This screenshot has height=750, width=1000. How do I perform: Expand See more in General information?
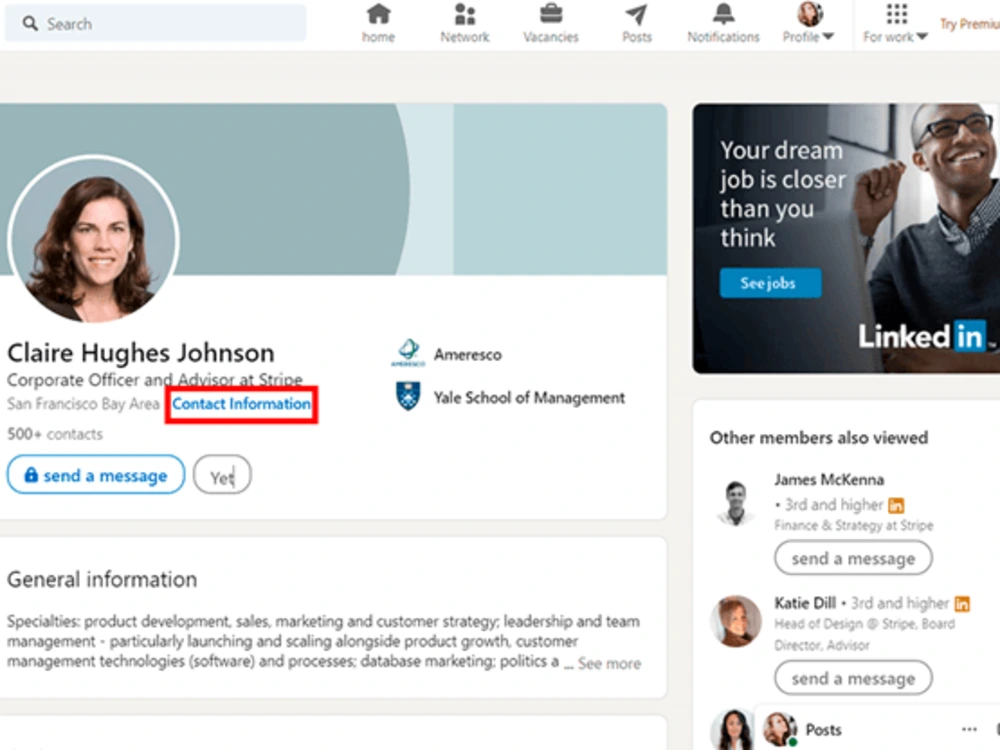coord(609,664)
